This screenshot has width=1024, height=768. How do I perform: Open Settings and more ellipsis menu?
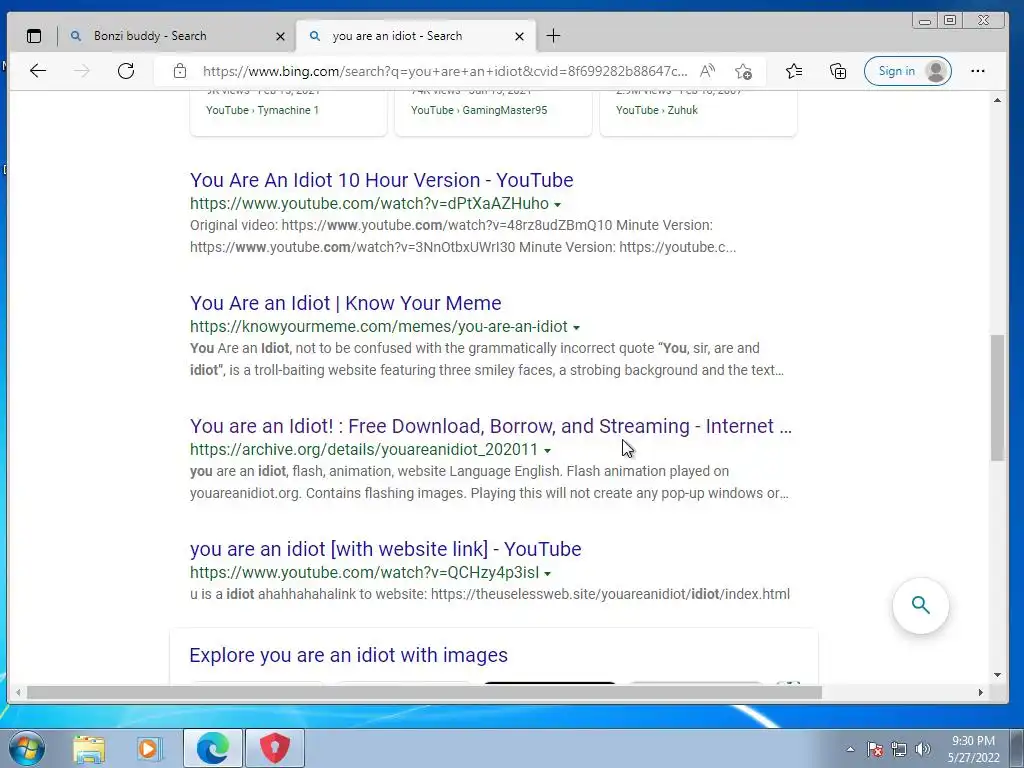978,71
